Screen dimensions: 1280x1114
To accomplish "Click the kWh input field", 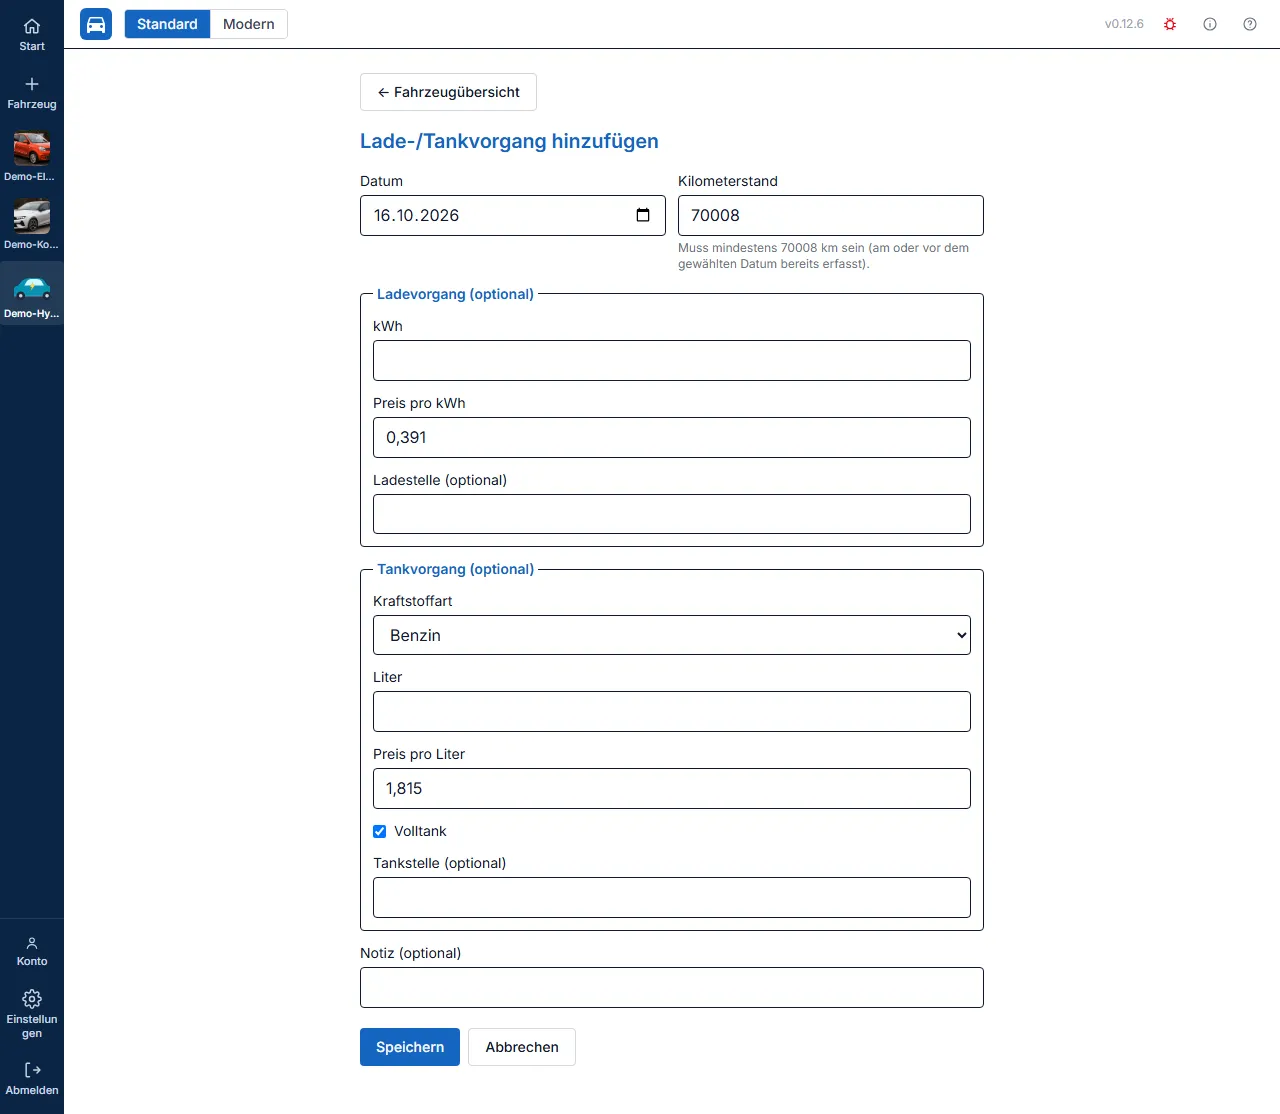I will tap(672, 360).
